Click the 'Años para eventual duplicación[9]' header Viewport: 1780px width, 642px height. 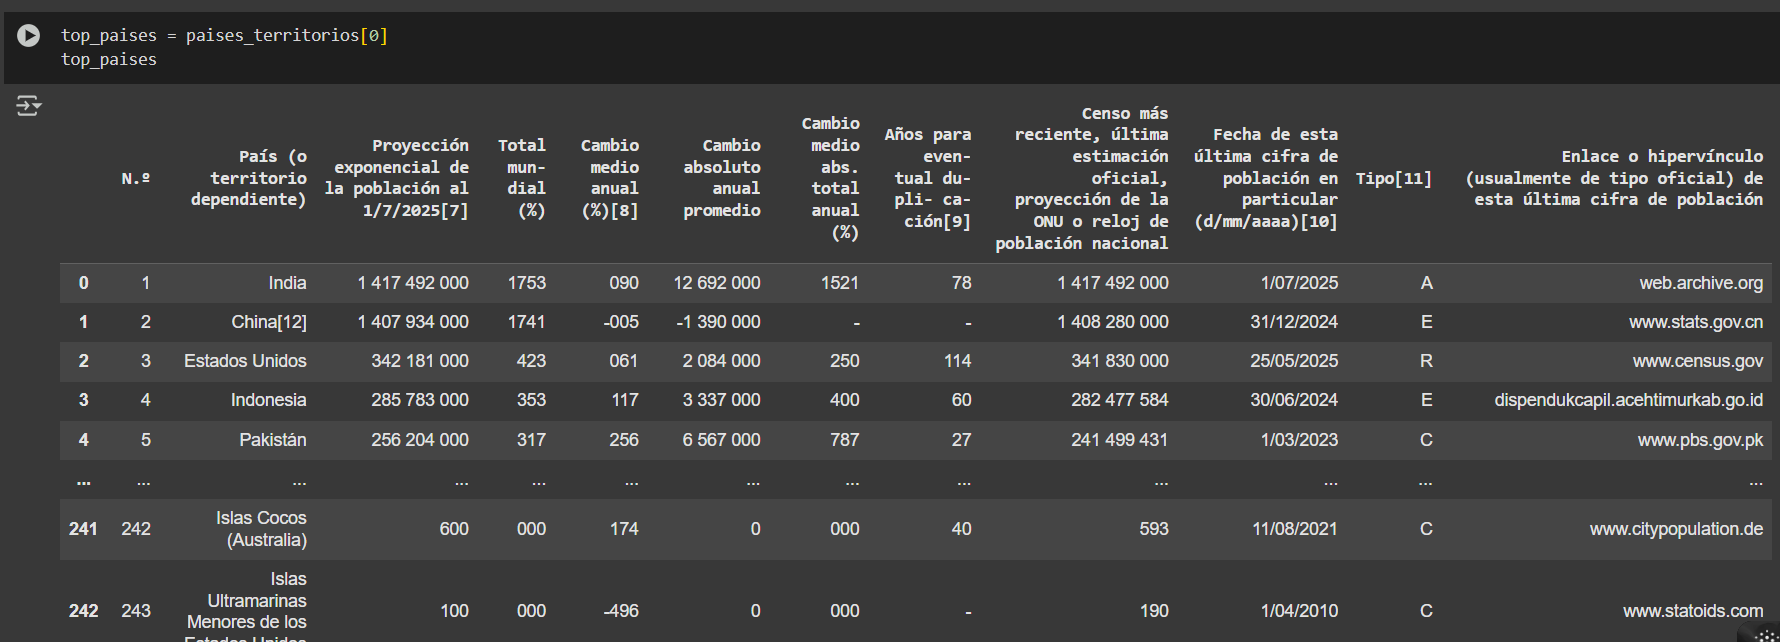click(x=928, y=178)
